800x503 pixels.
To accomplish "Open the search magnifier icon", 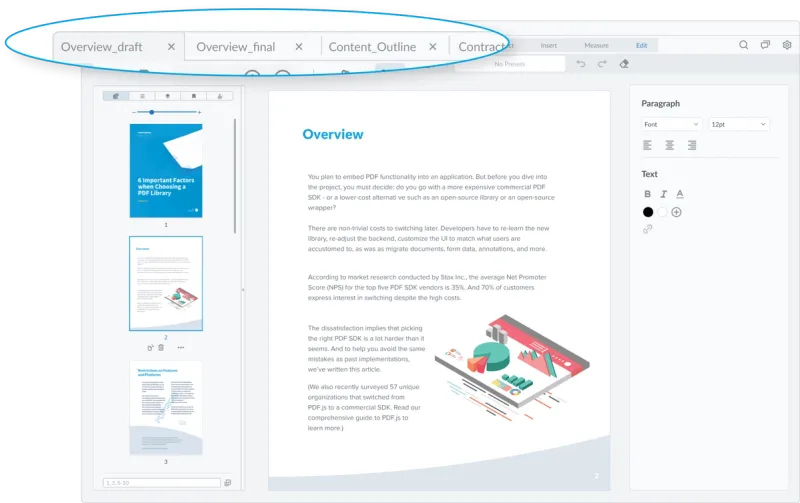I will coord(743,45).
